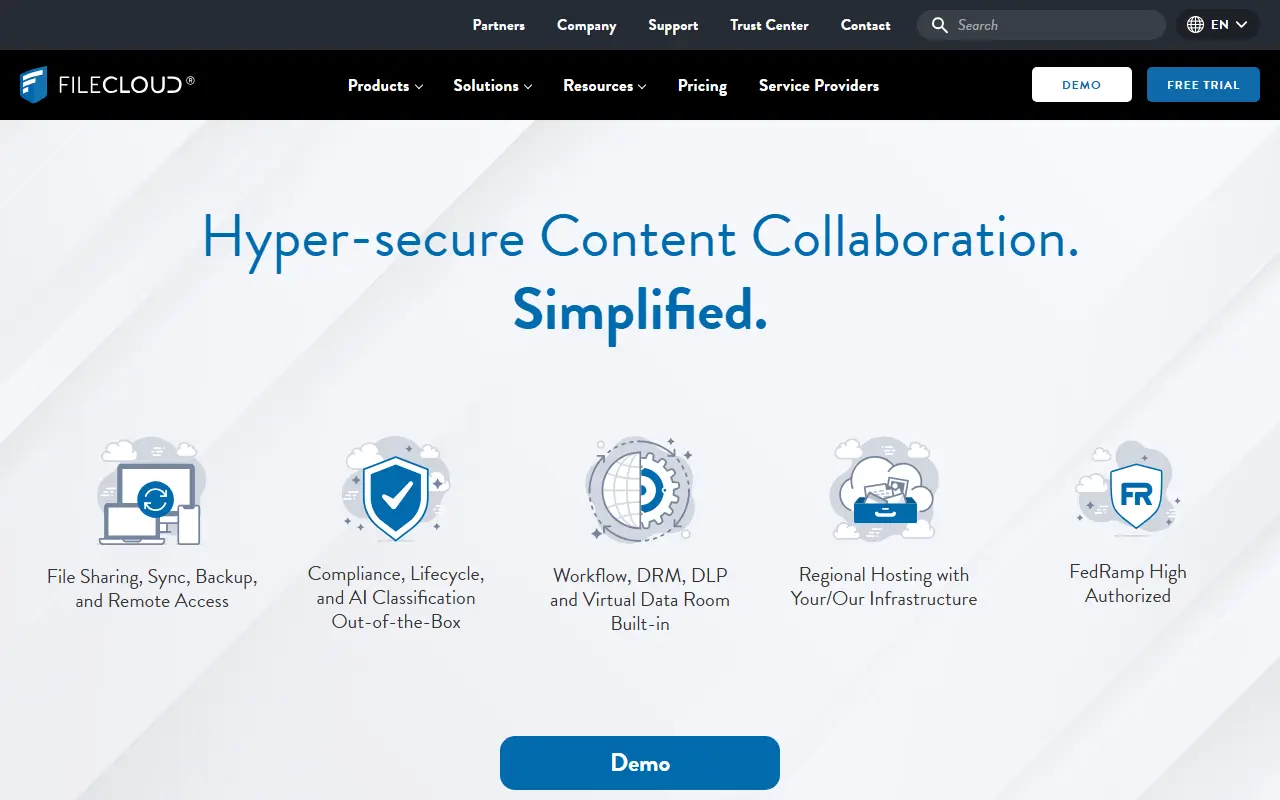Screen dimensions: 1280x800
Task: Click the cloud file drawer illustration
Action: [x=884, y=489]
